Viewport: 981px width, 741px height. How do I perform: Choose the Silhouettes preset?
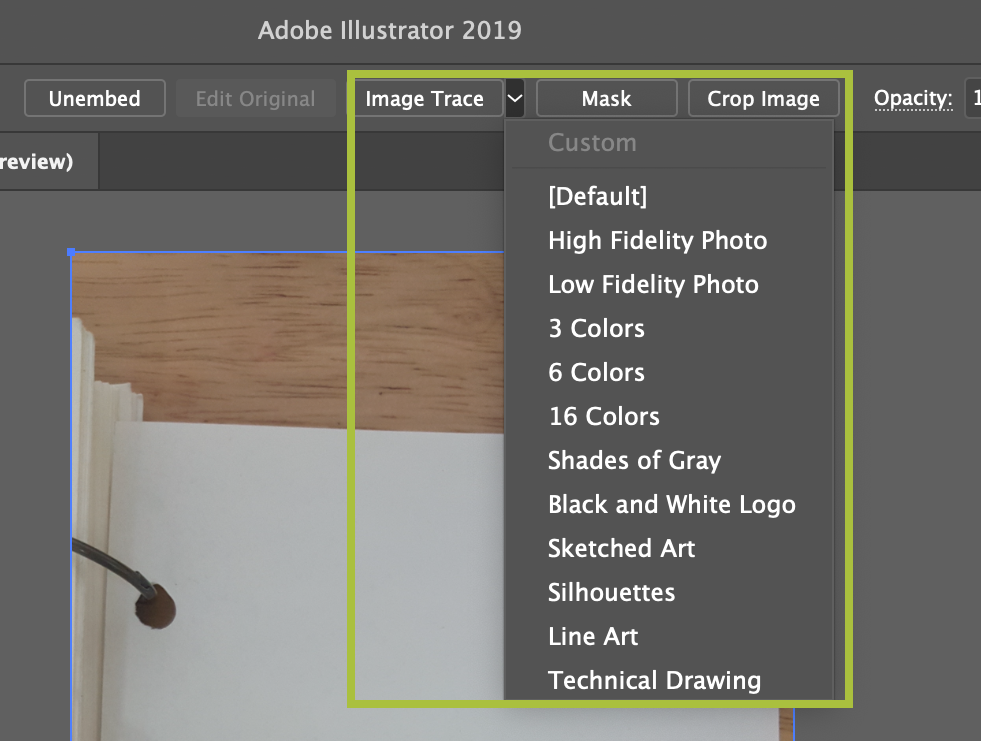tap(668, 592)
